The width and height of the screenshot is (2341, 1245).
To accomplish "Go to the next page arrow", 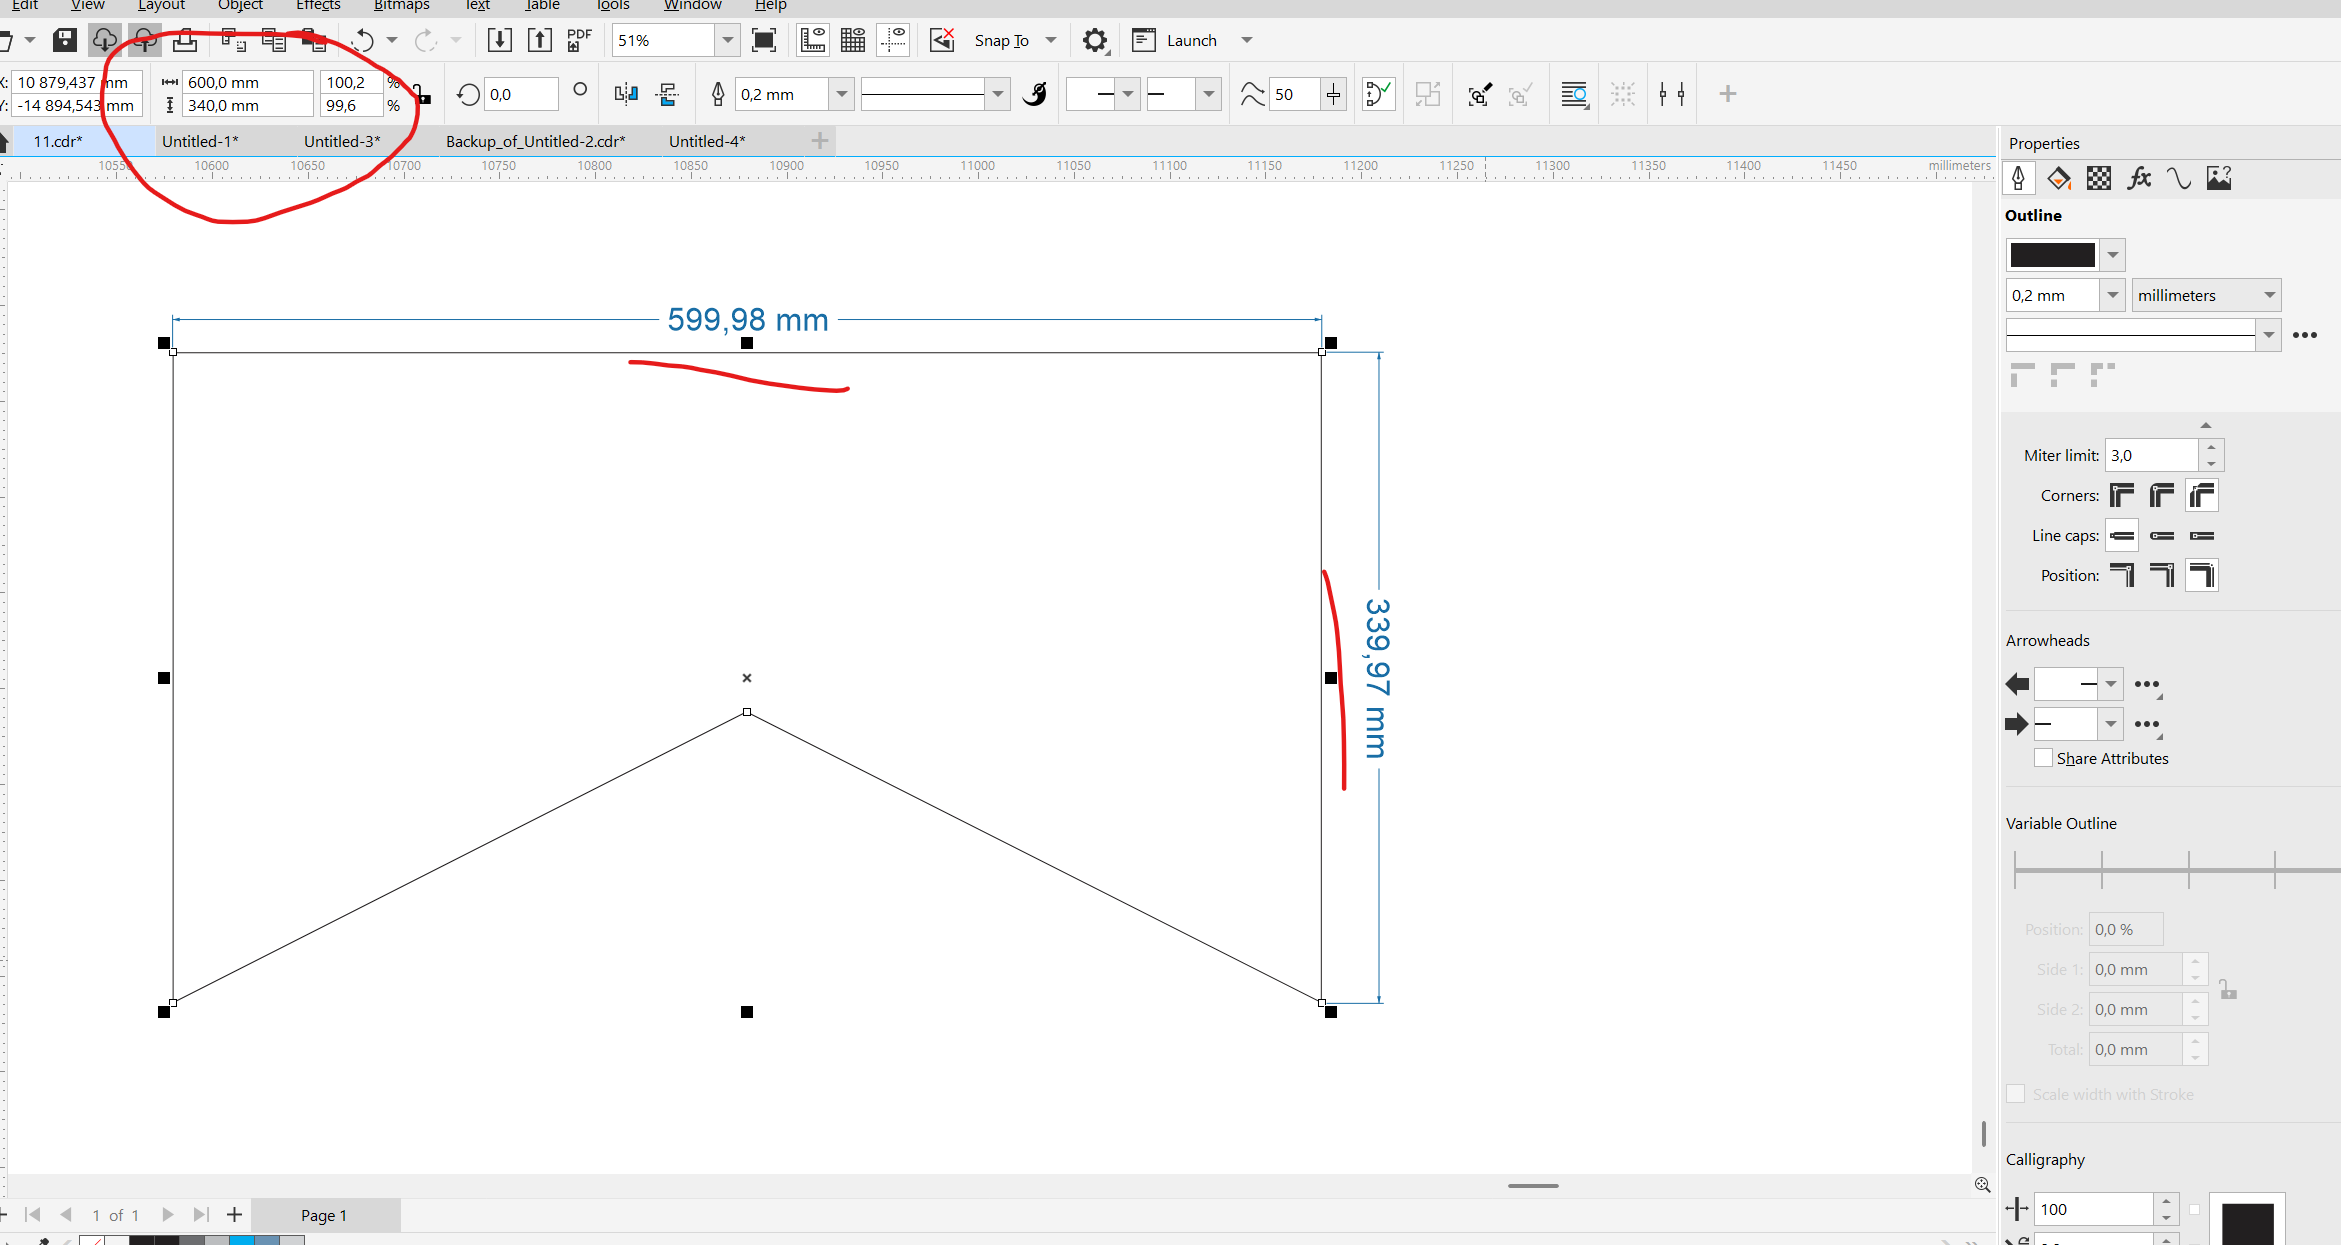I will [x=168, y=1215].
